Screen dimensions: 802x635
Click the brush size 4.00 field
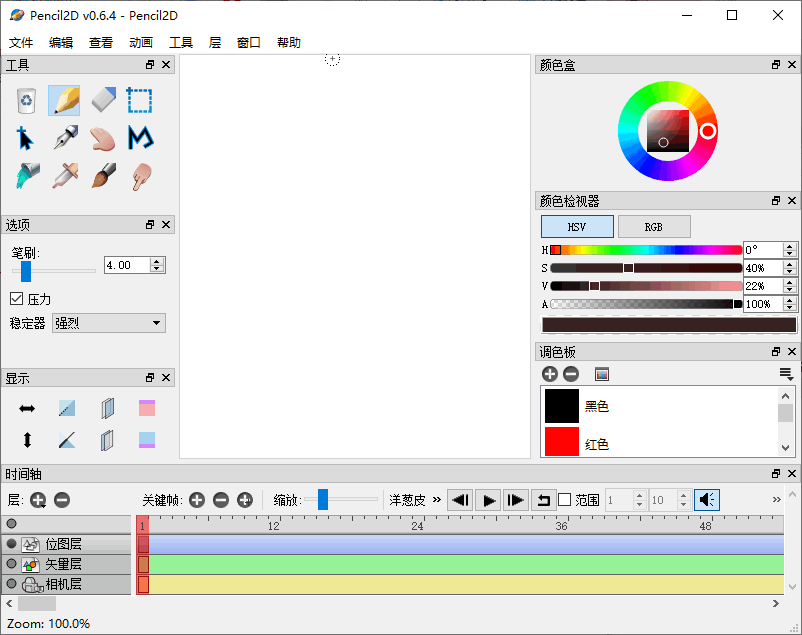127,265
